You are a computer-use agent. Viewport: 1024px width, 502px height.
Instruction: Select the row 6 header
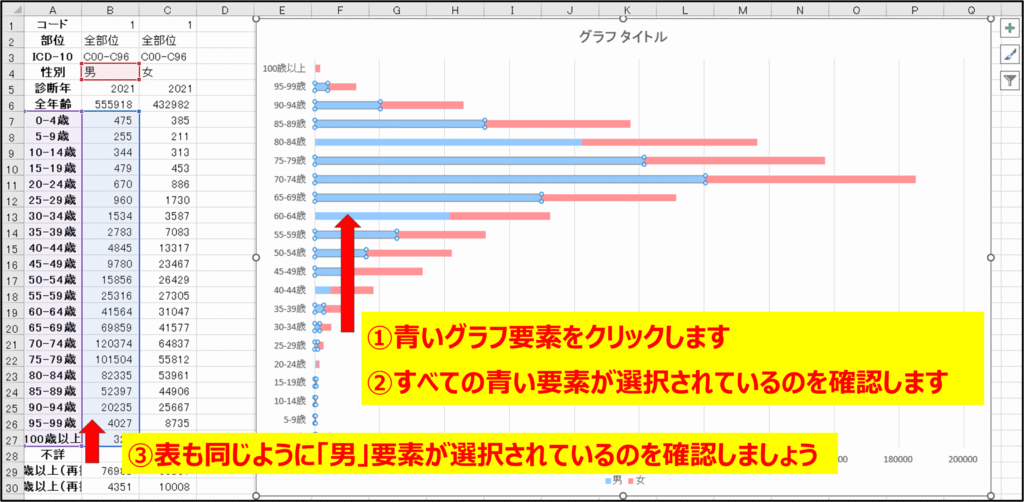[x=9, y=105]
